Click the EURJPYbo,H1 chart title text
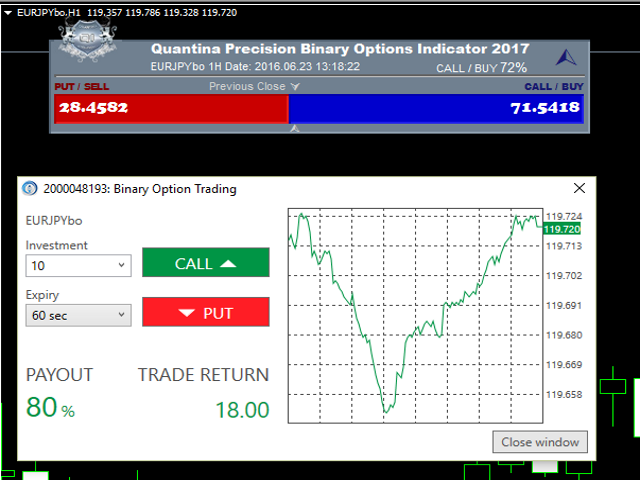Image resolution: width=640 pixels, height=480 pixels. click(49, 13)
